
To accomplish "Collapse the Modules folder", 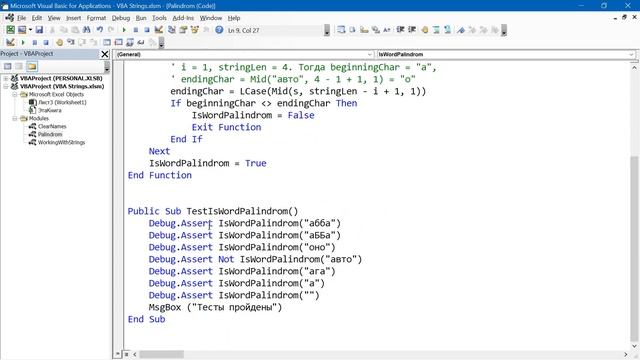I will point(15,118).
